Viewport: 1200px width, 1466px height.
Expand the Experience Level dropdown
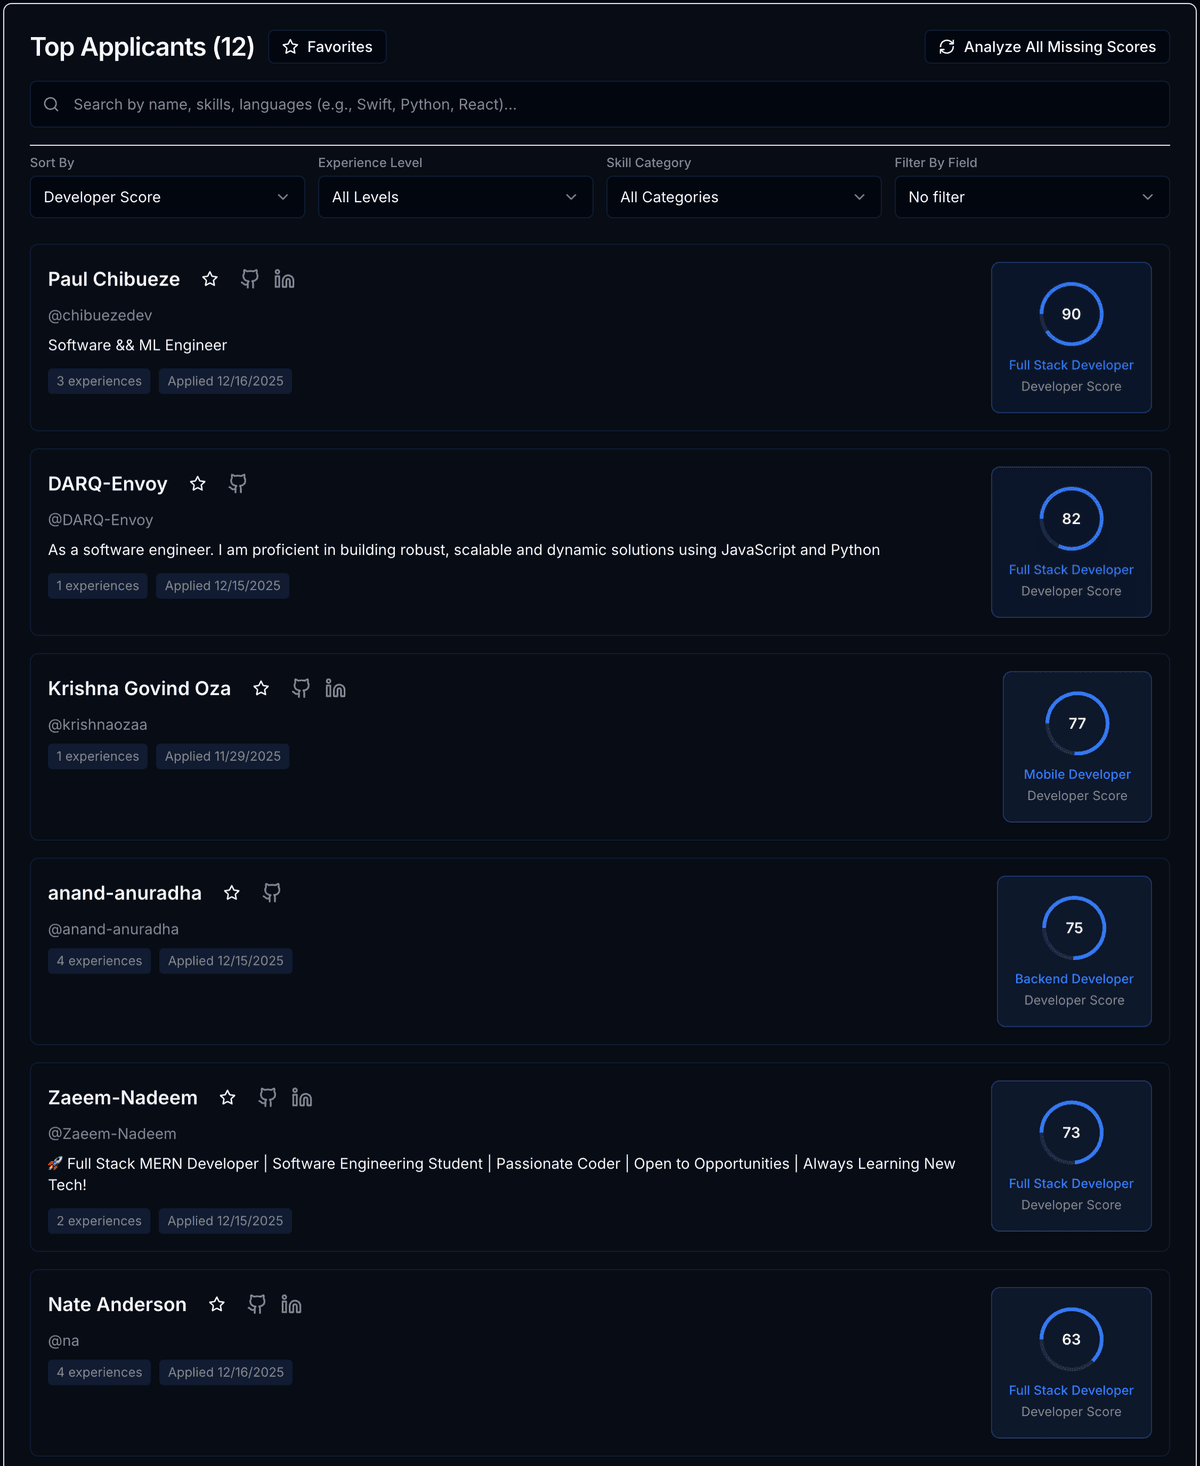(455, 197)
